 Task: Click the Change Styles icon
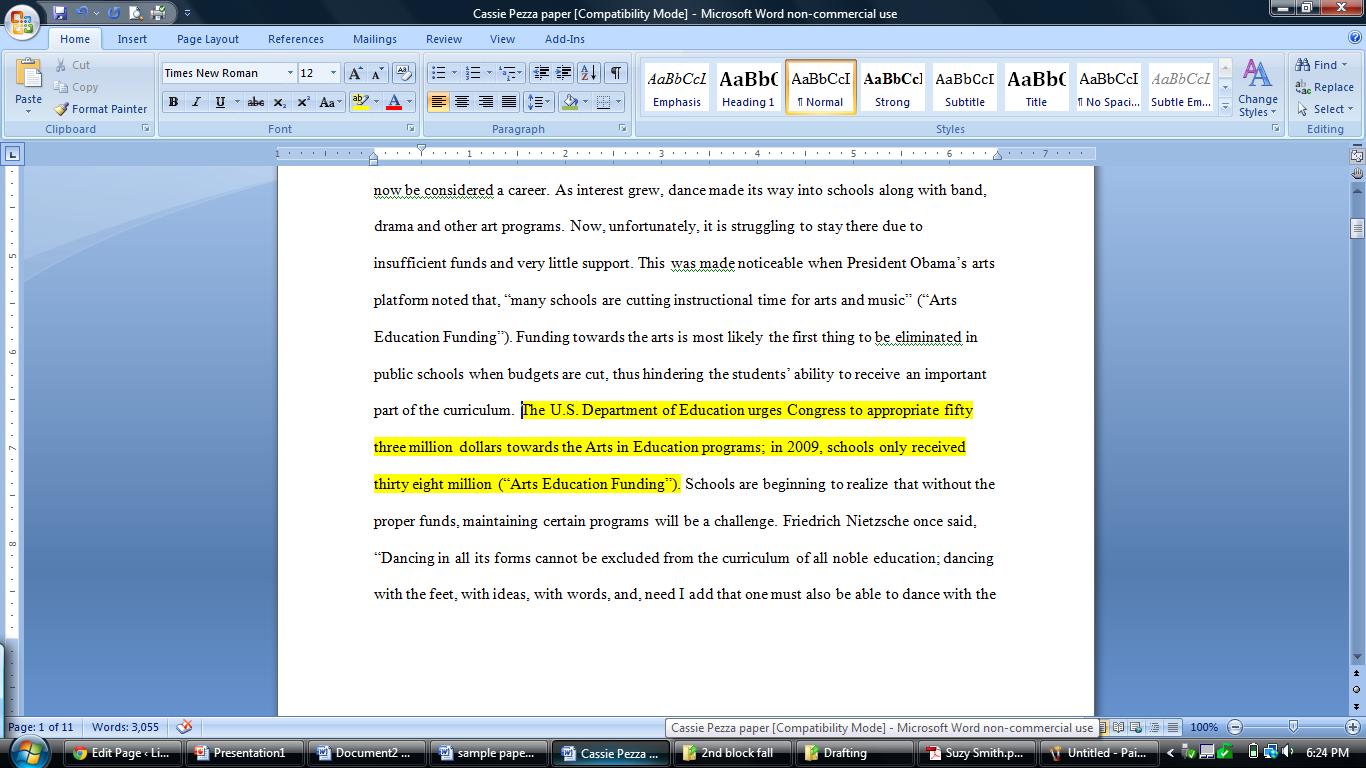pyautogui.click(x=1257, y=88)
